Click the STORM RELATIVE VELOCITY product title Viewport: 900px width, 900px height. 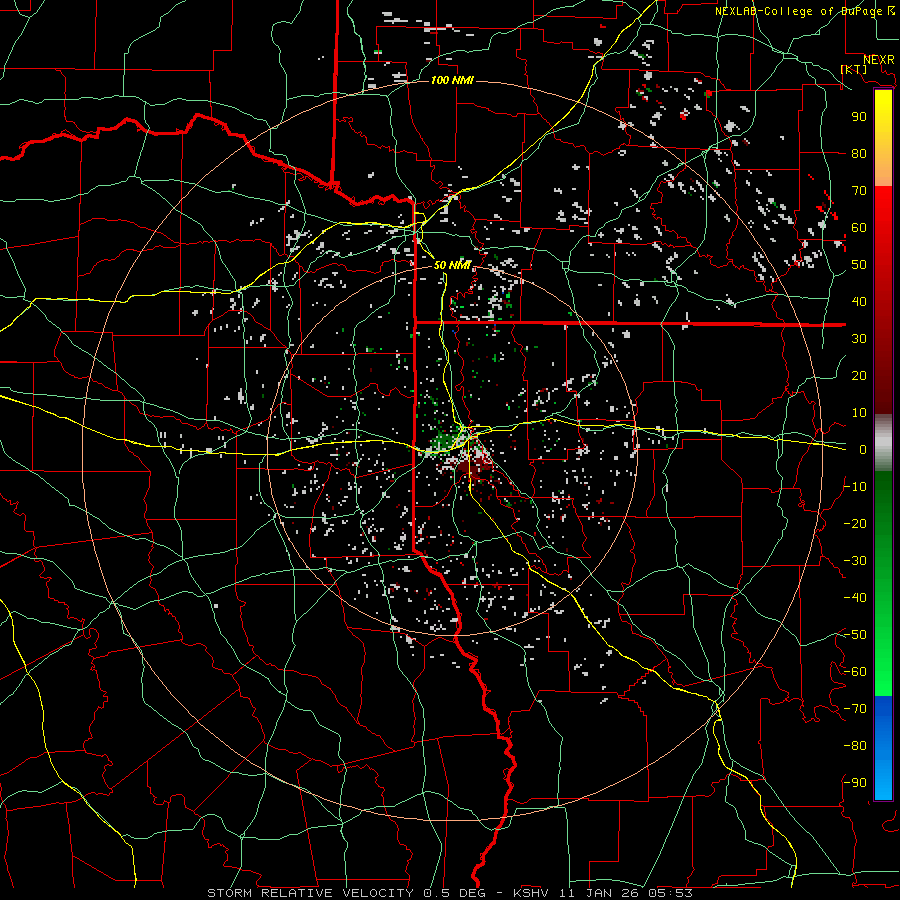coord(310,893)
